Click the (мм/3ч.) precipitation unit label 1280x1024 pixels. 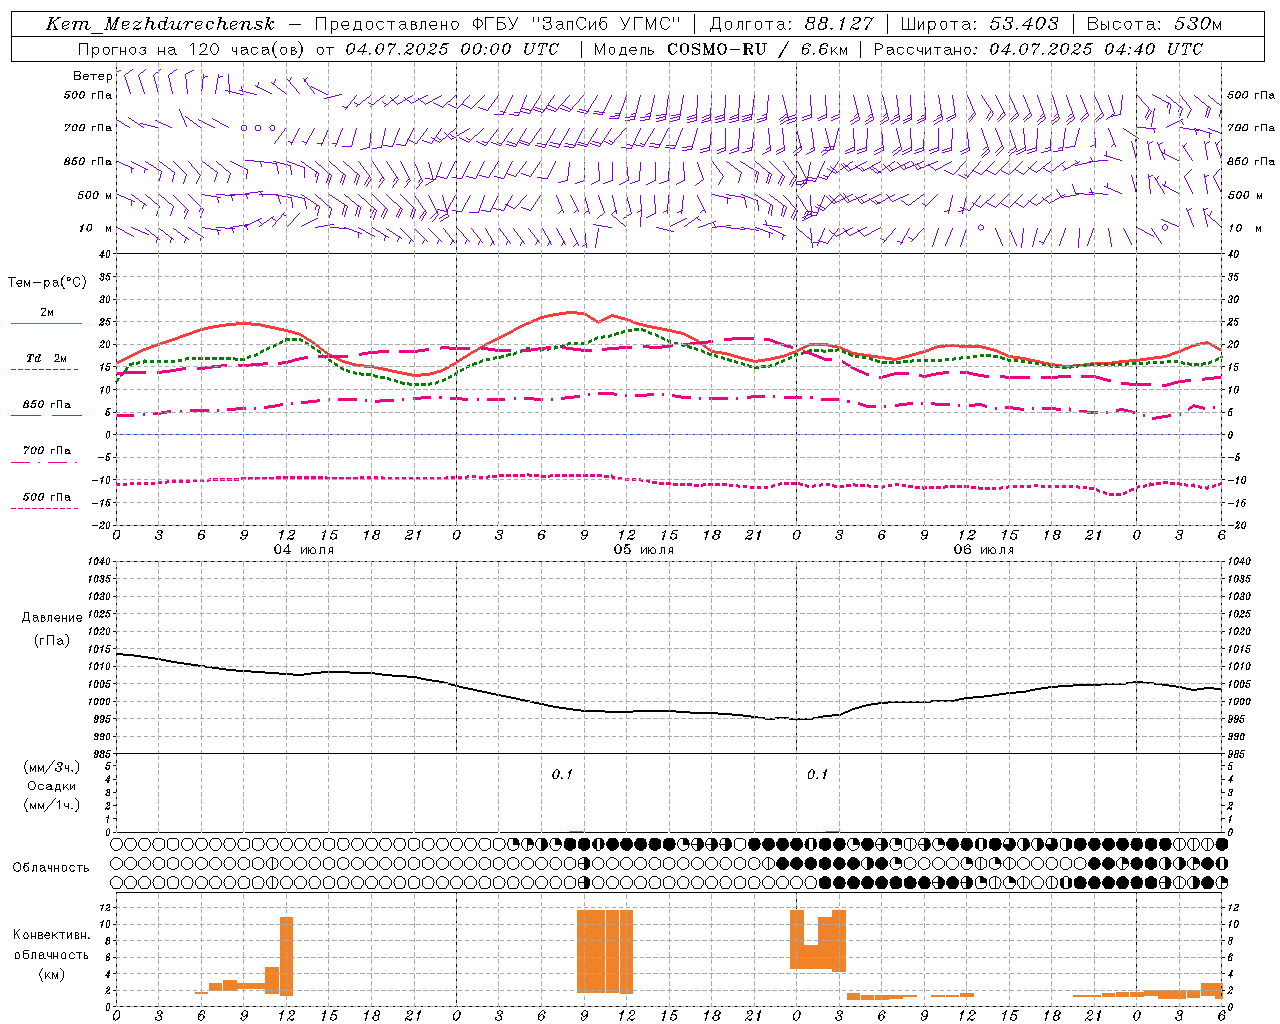coord(52,767)
